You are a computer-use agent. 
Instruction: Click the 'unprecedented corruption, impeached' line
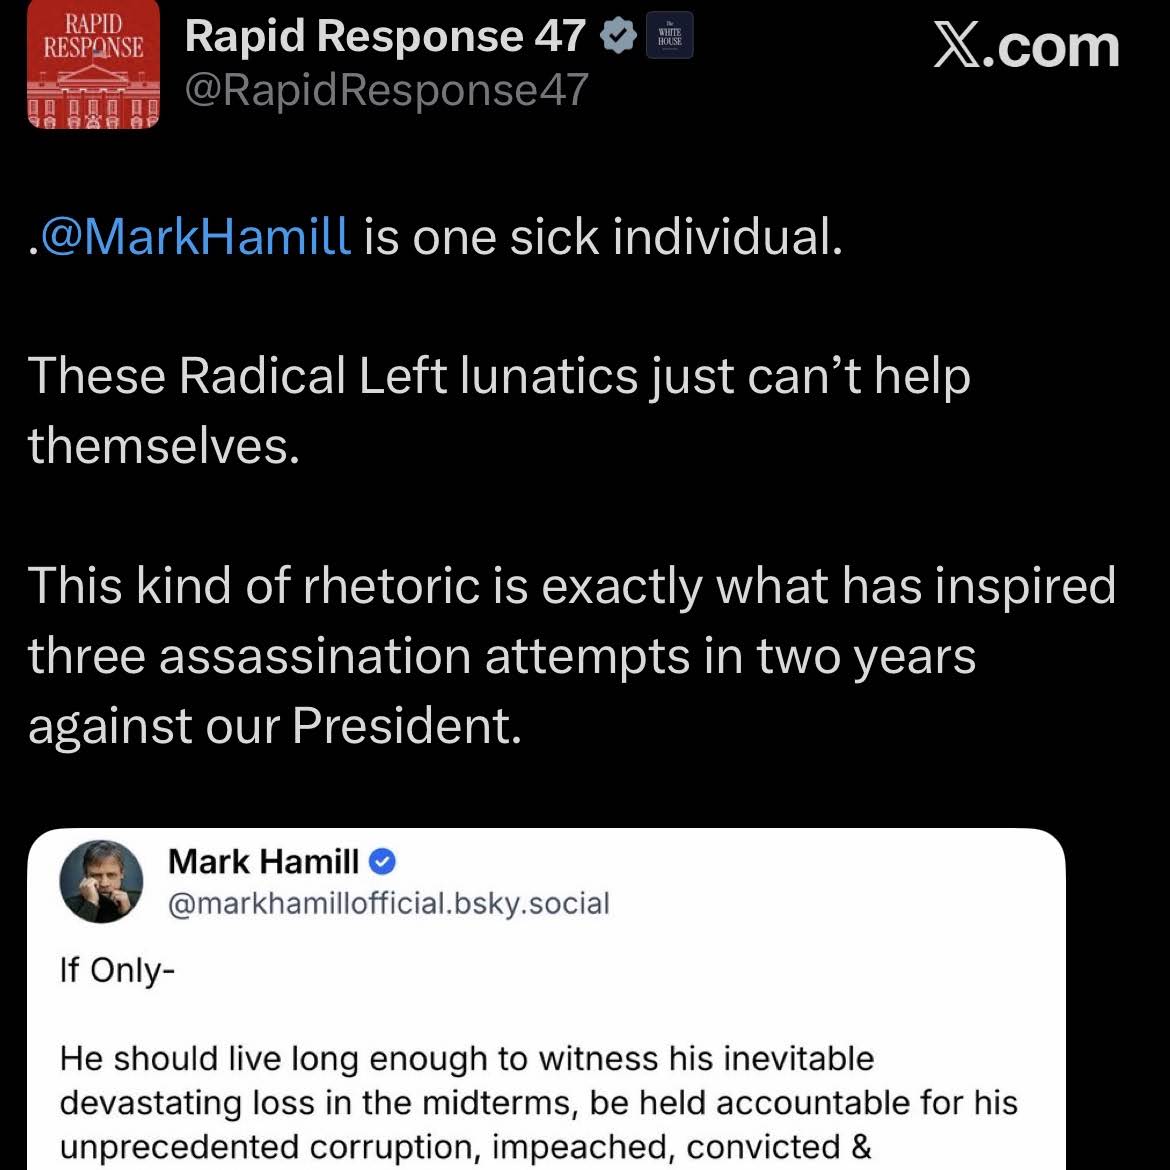[466, 1148]
